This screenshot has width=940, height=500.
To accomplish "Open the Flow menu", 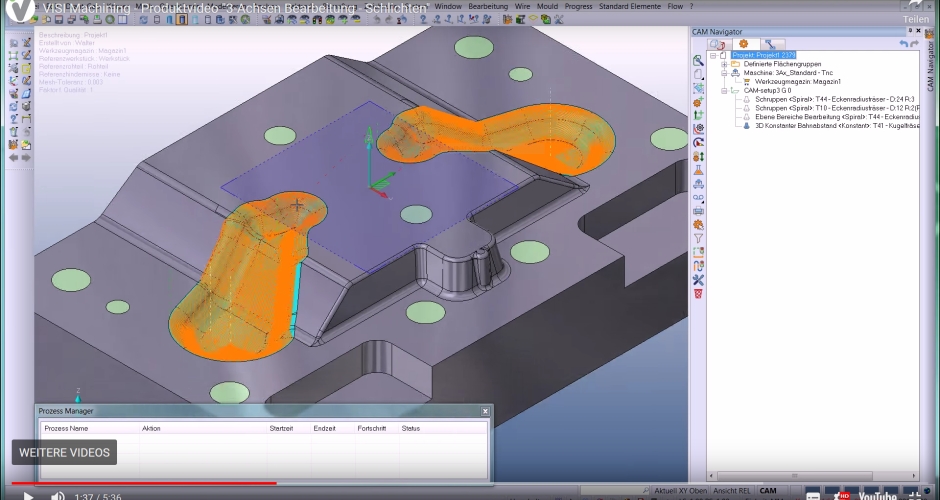I will pos(675,7).
